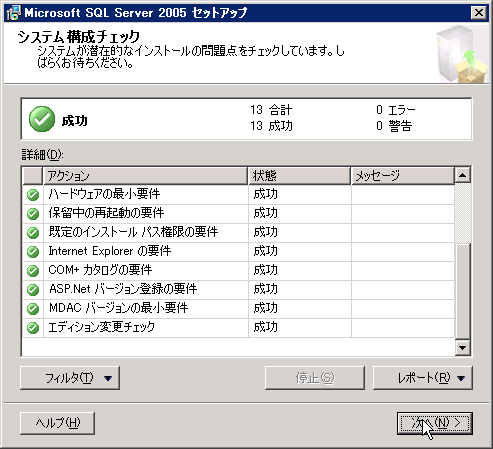493x449 pixels.
Task: Click the check icon beside Internet Explorer の要件
Action: point(33,252)
